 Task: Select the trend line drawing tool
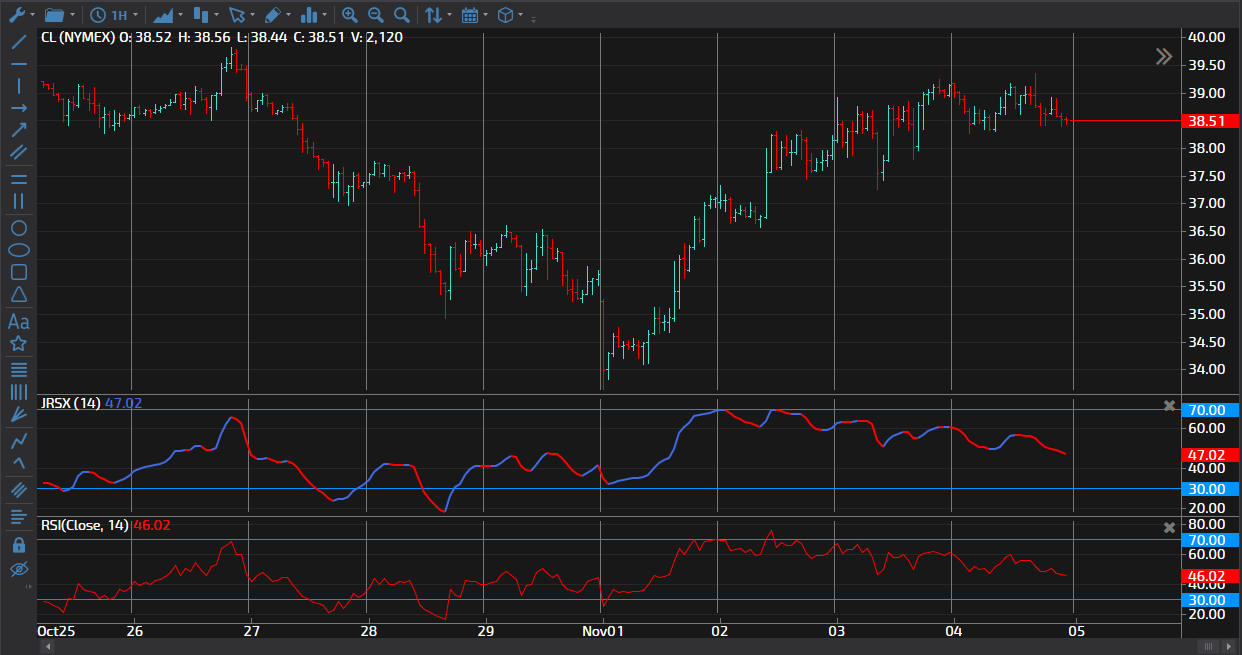click(18, 42)
